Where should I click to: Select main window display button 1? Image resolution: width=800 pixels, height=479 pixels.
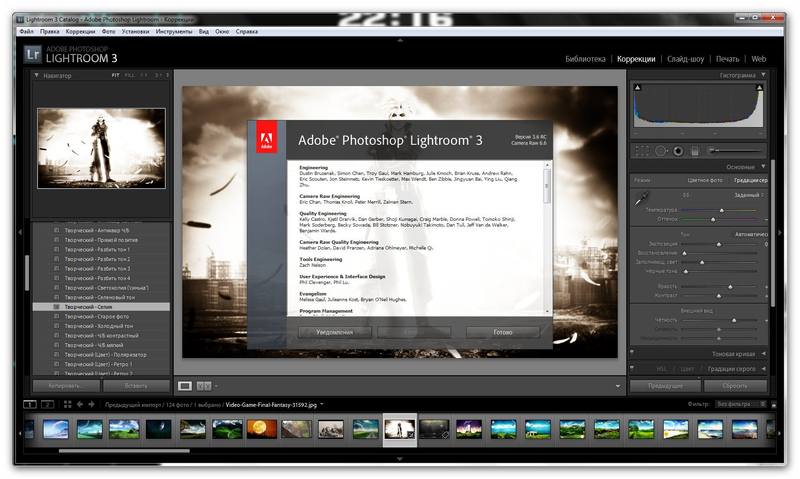click(x=30, y=405)
